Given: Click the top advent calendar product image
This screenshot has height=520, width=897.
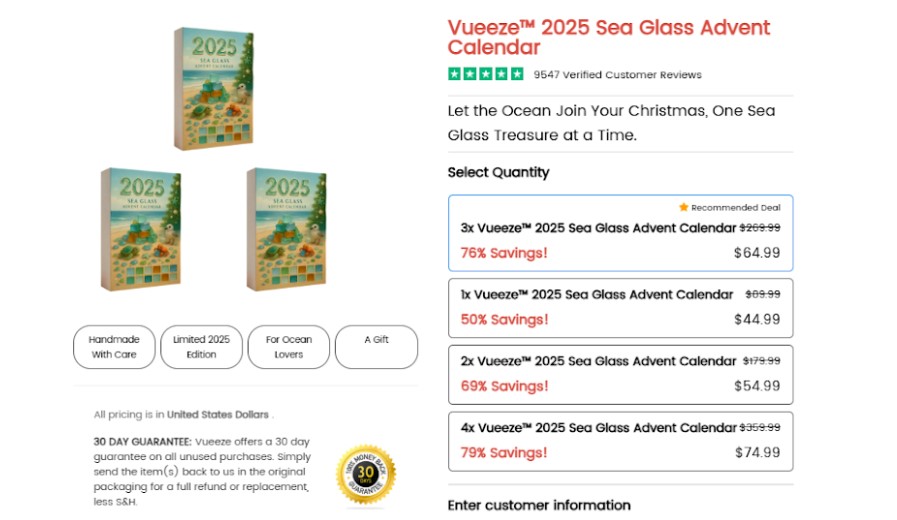Looking at the screenshot, I should [211, 89].
